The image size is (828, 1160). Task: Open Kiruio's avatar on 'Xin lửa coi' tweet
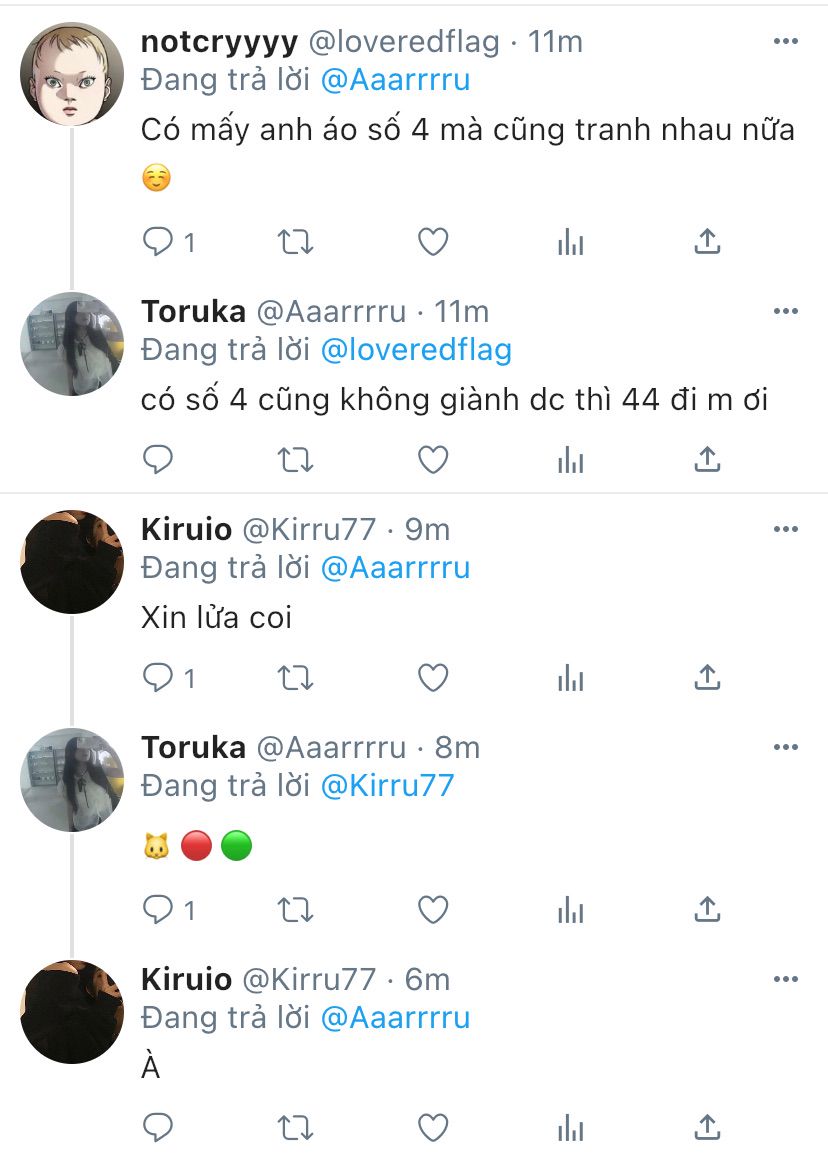click(72, 562)
